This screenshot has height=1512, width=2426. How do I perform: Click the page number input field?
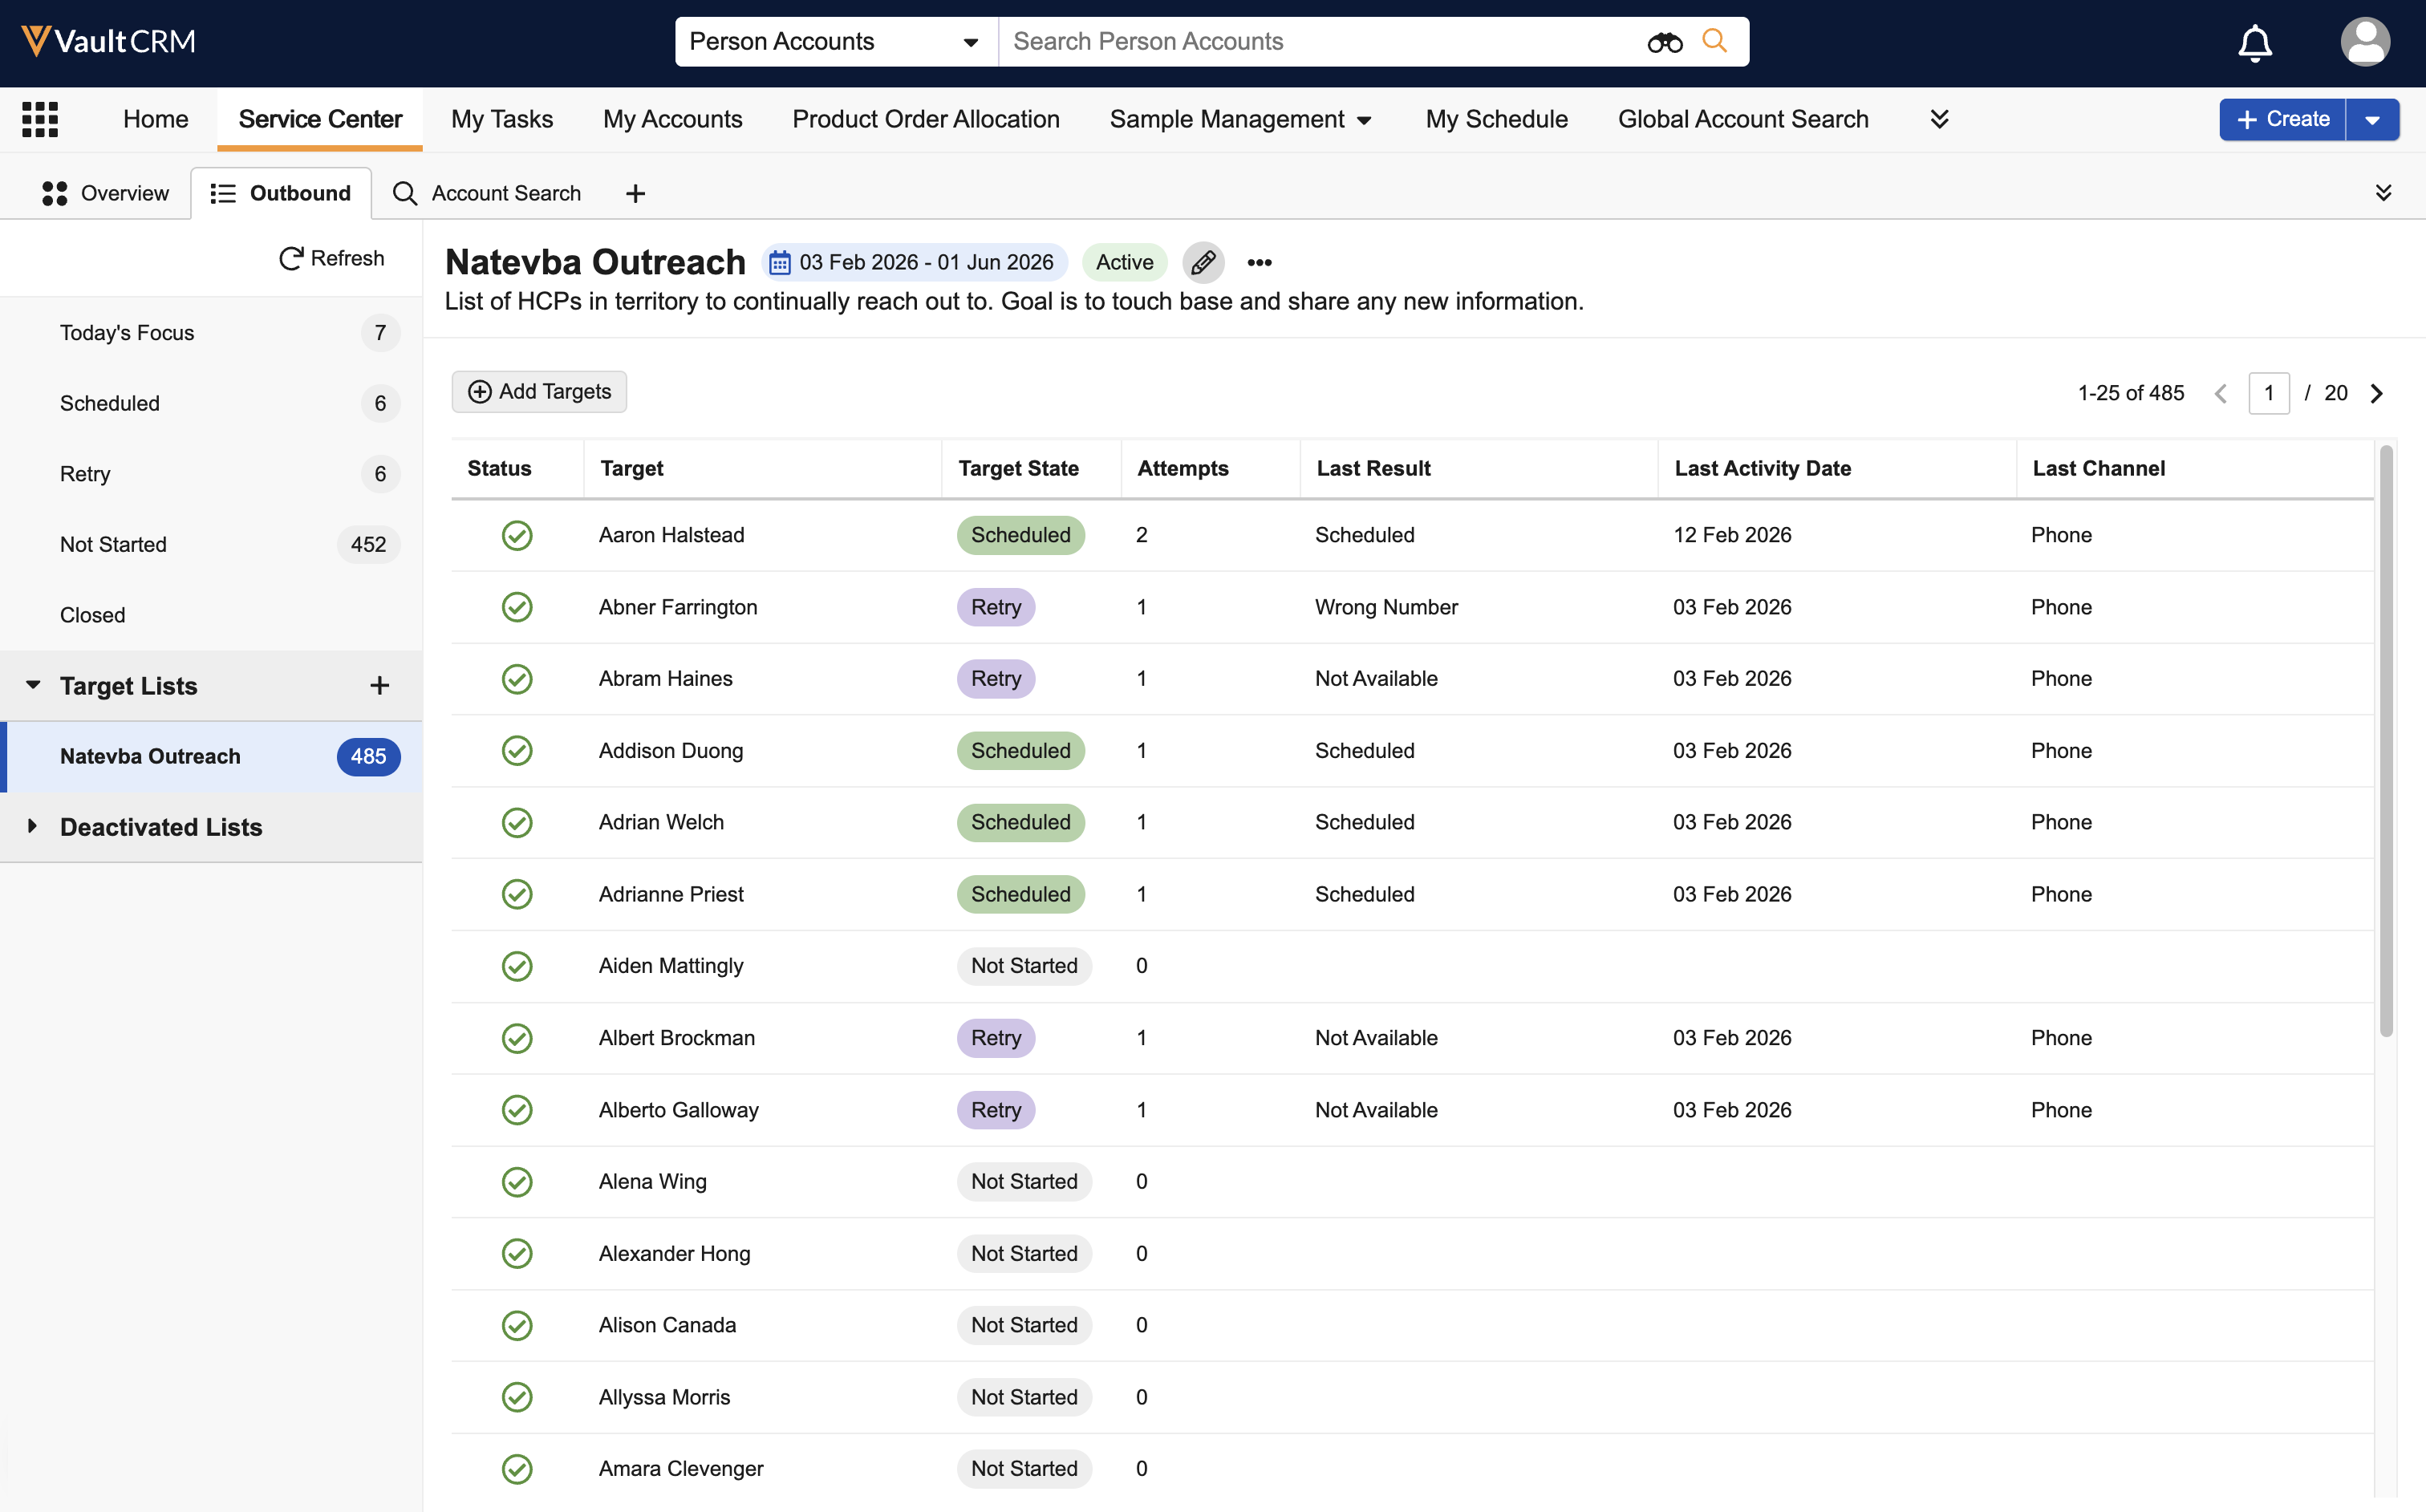[2268, 393]
